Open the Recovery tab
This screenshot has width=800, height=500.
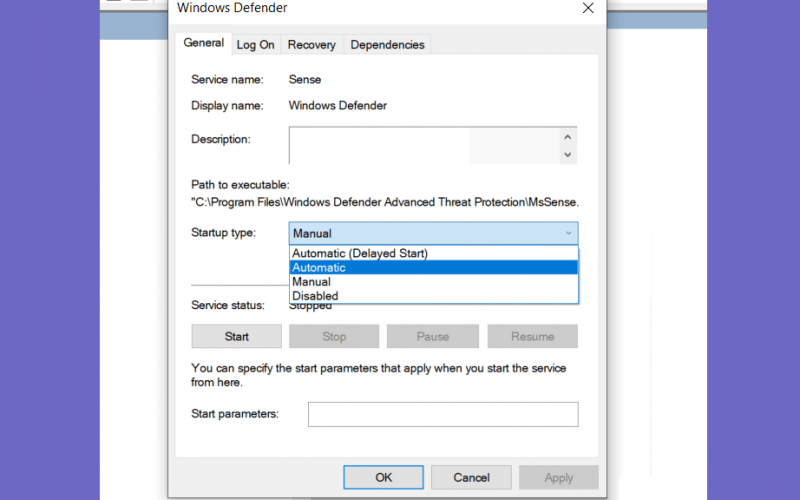point(311,45)
